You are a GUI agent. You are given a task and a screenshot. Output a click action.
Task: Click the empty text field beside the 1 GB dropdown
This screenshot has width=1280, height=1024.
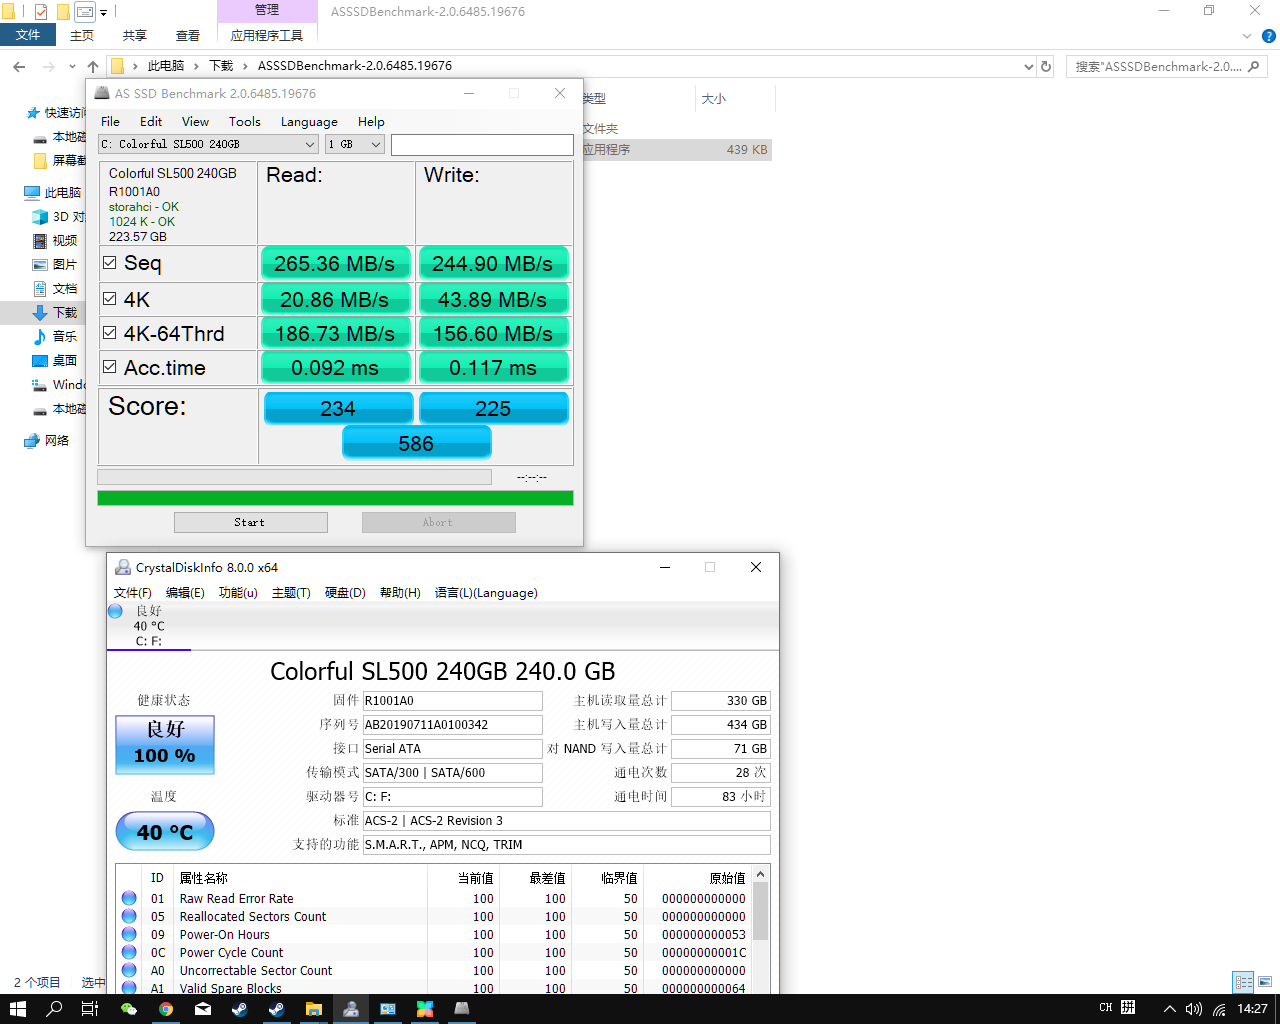tap(482, 144)
